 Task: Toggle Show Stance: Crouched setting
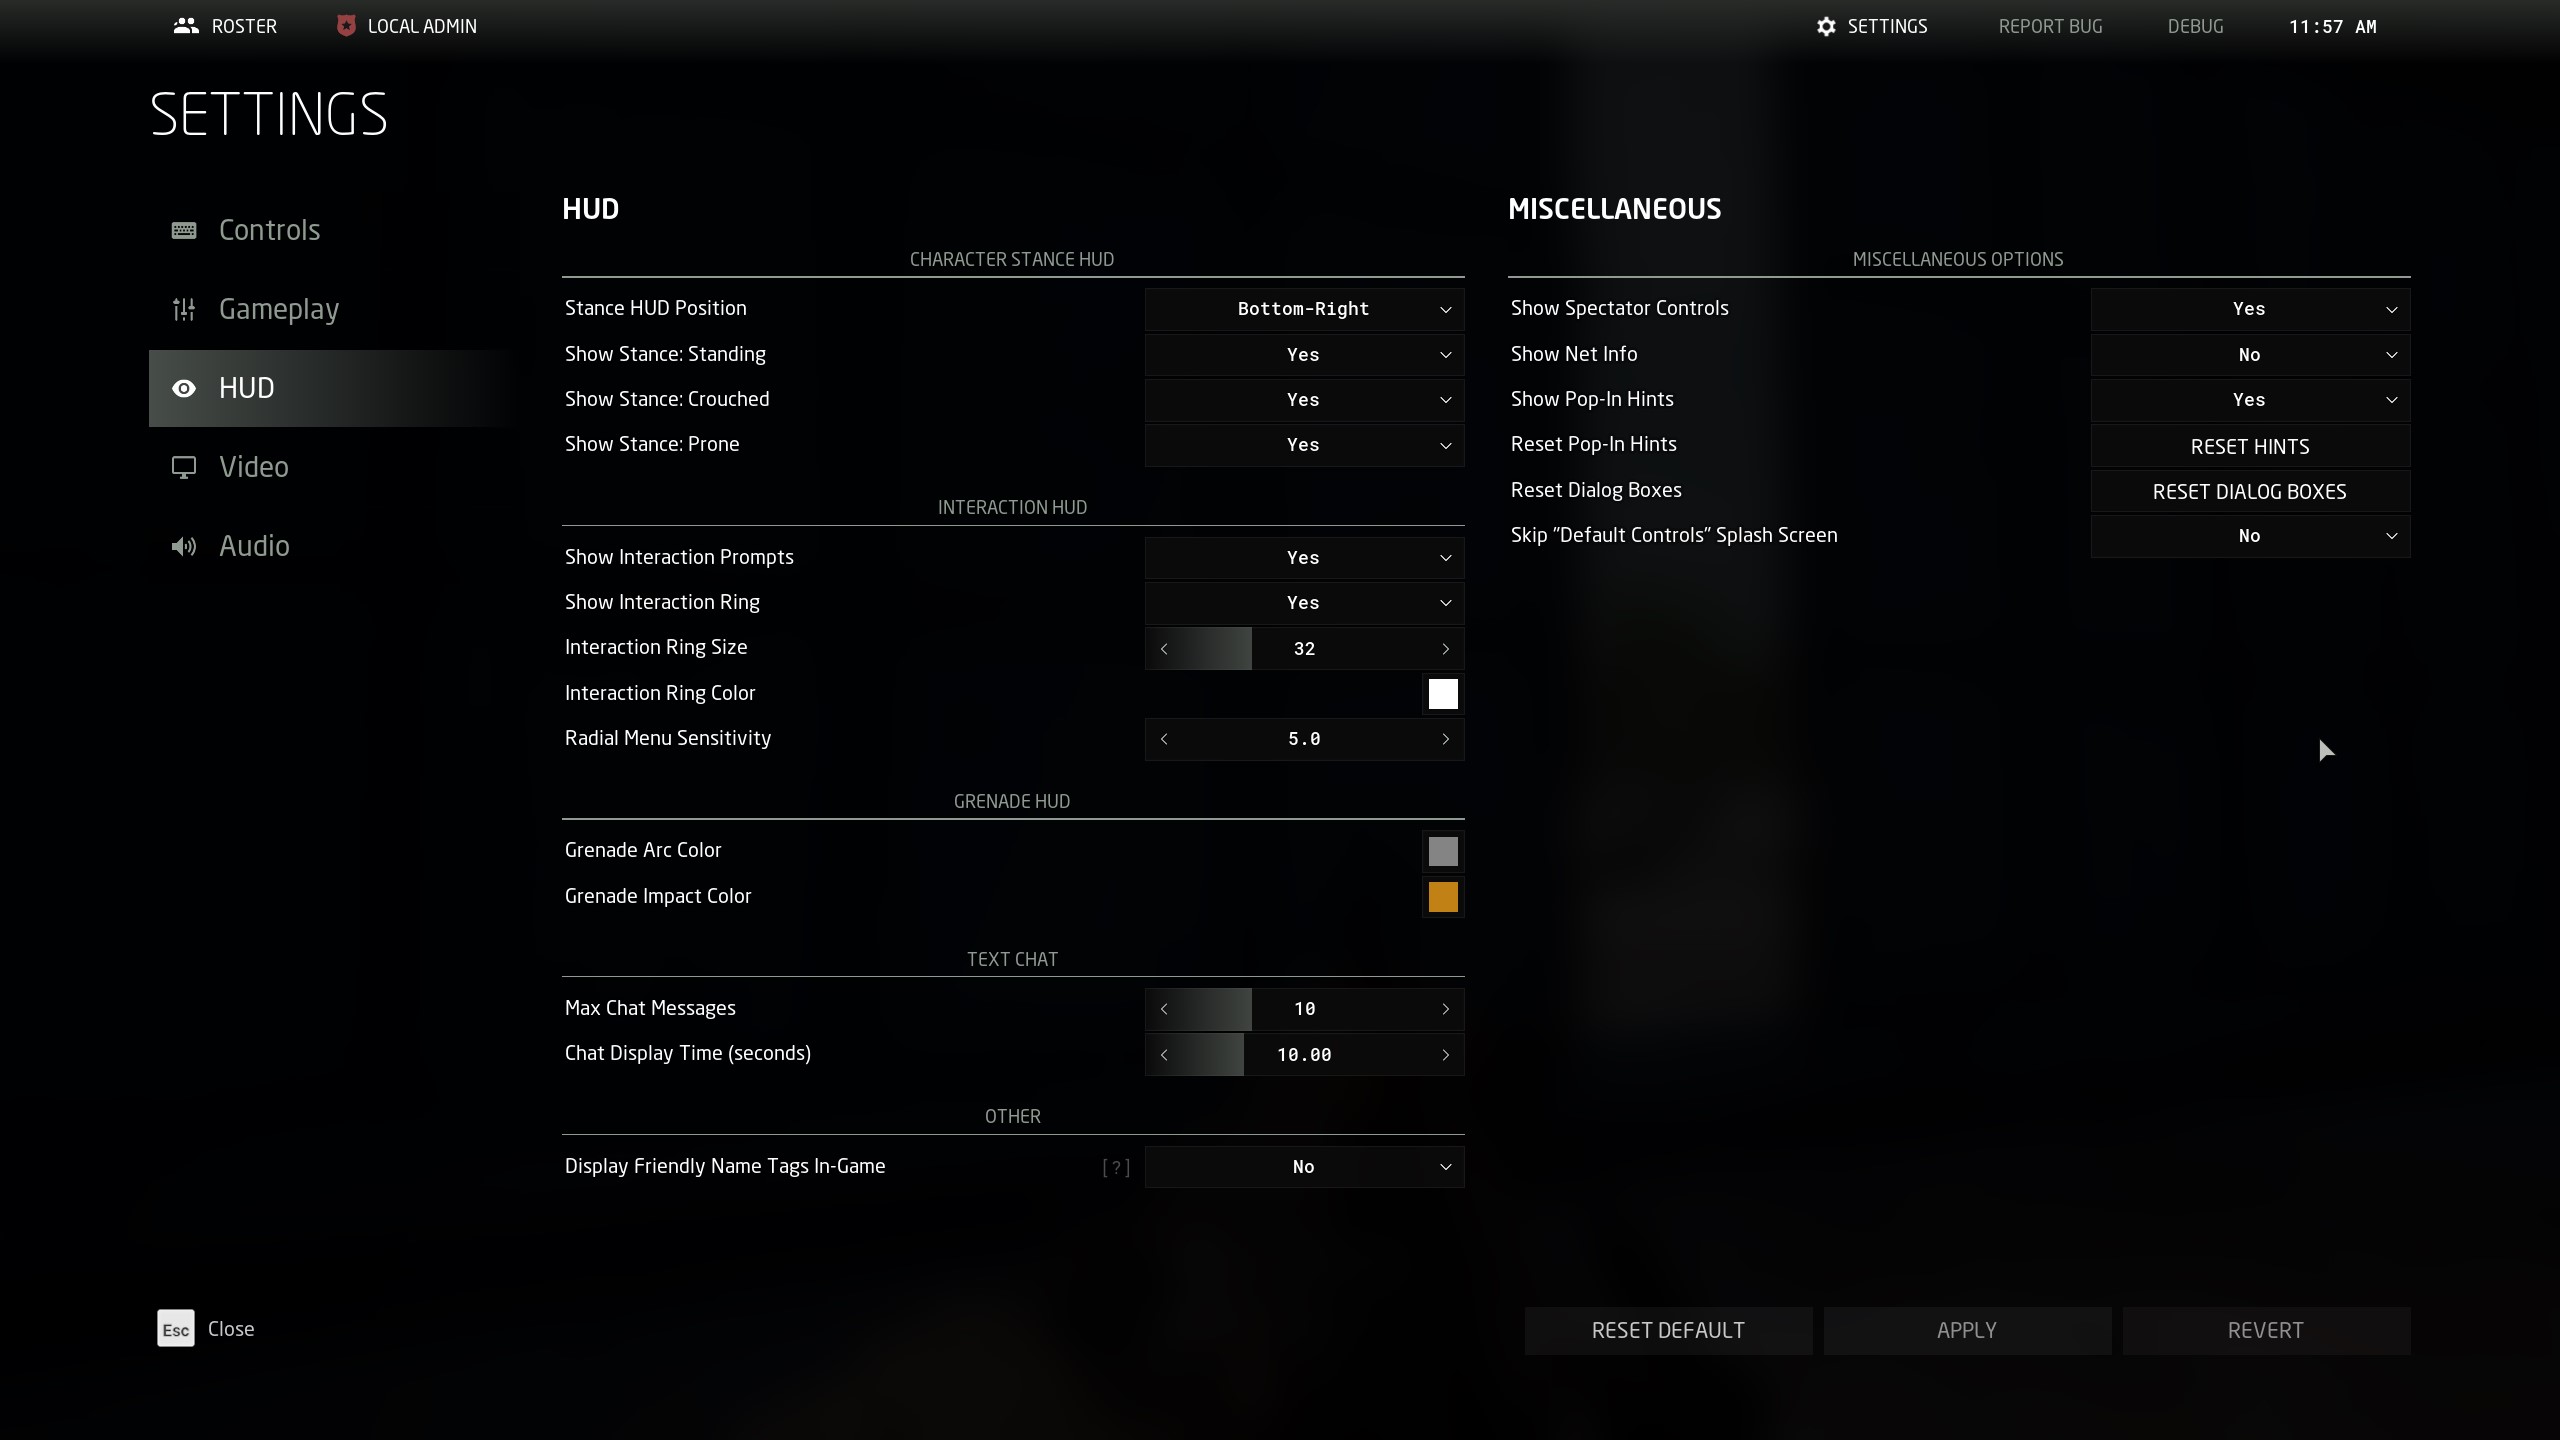(x=1304, y=400)
